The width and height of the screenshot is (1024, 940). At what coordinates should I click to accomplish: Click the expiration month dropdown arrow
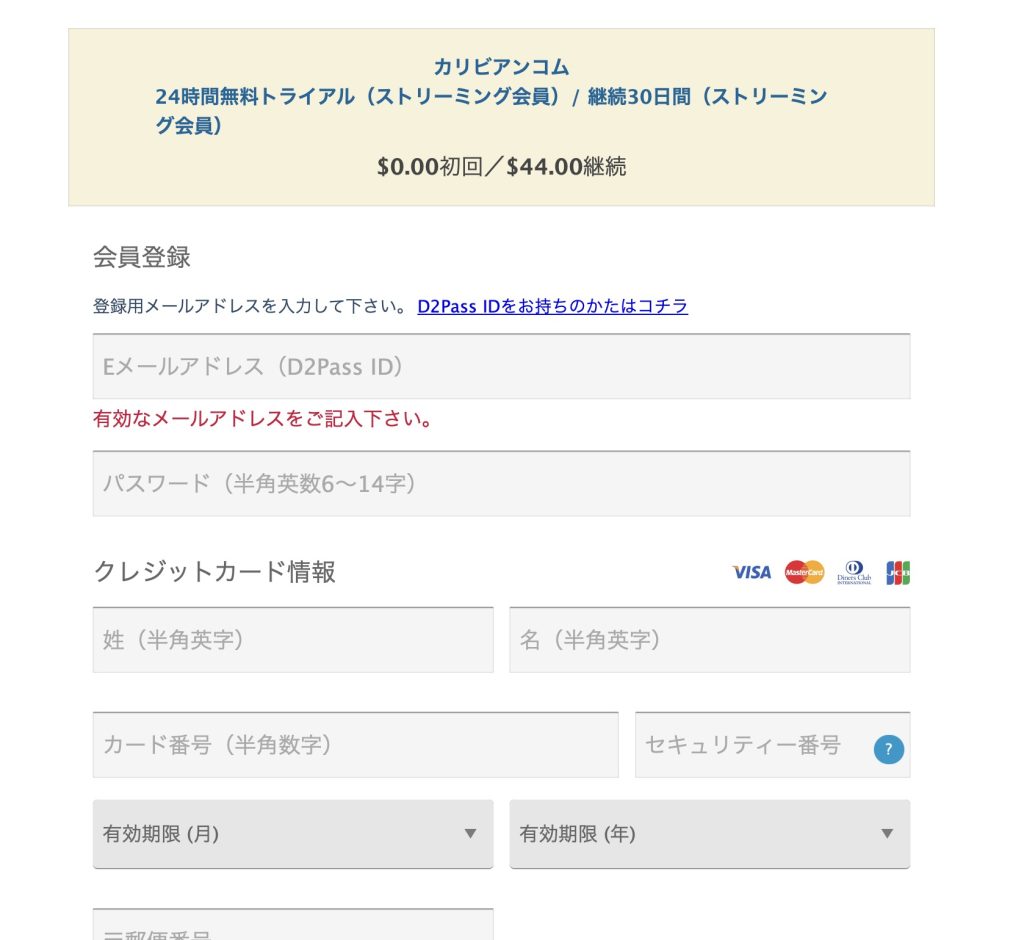click(x=470, y=834)
